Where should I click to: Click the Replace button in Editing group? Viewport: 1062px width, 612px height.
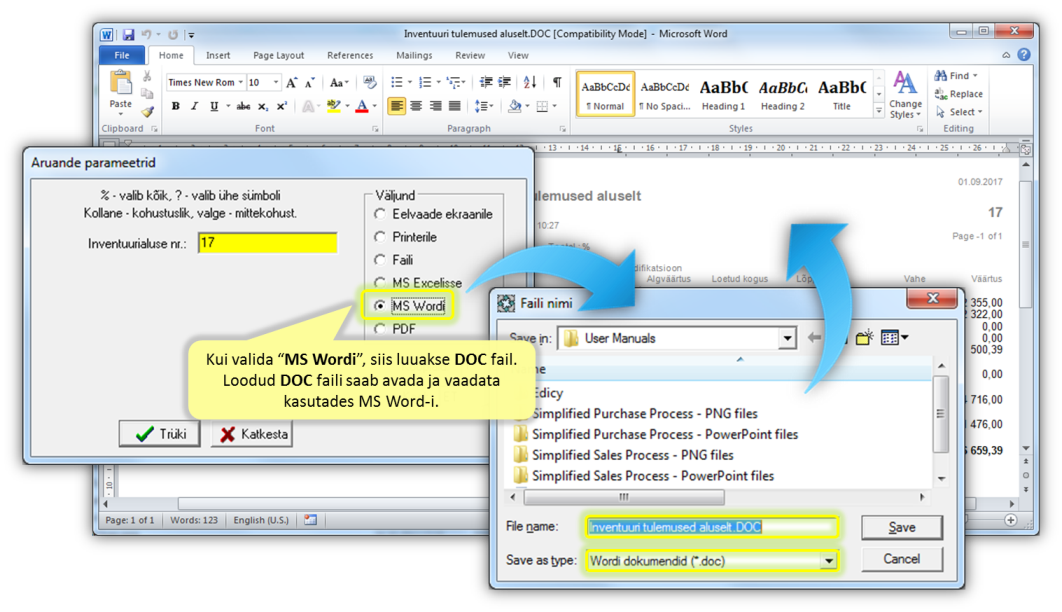pyautogui.click(x=958, y=94)
